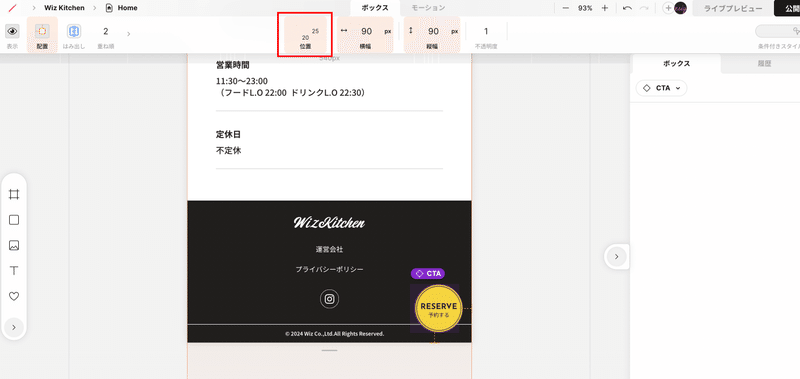The width and height of the screenshot is (800, 379).
Task: Expand the left toolbar with bottom chevron
Action: tap(14, 327)
